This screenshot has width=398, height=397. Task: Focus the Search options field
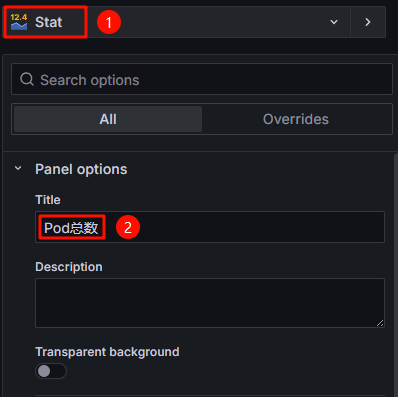point(202,80)
